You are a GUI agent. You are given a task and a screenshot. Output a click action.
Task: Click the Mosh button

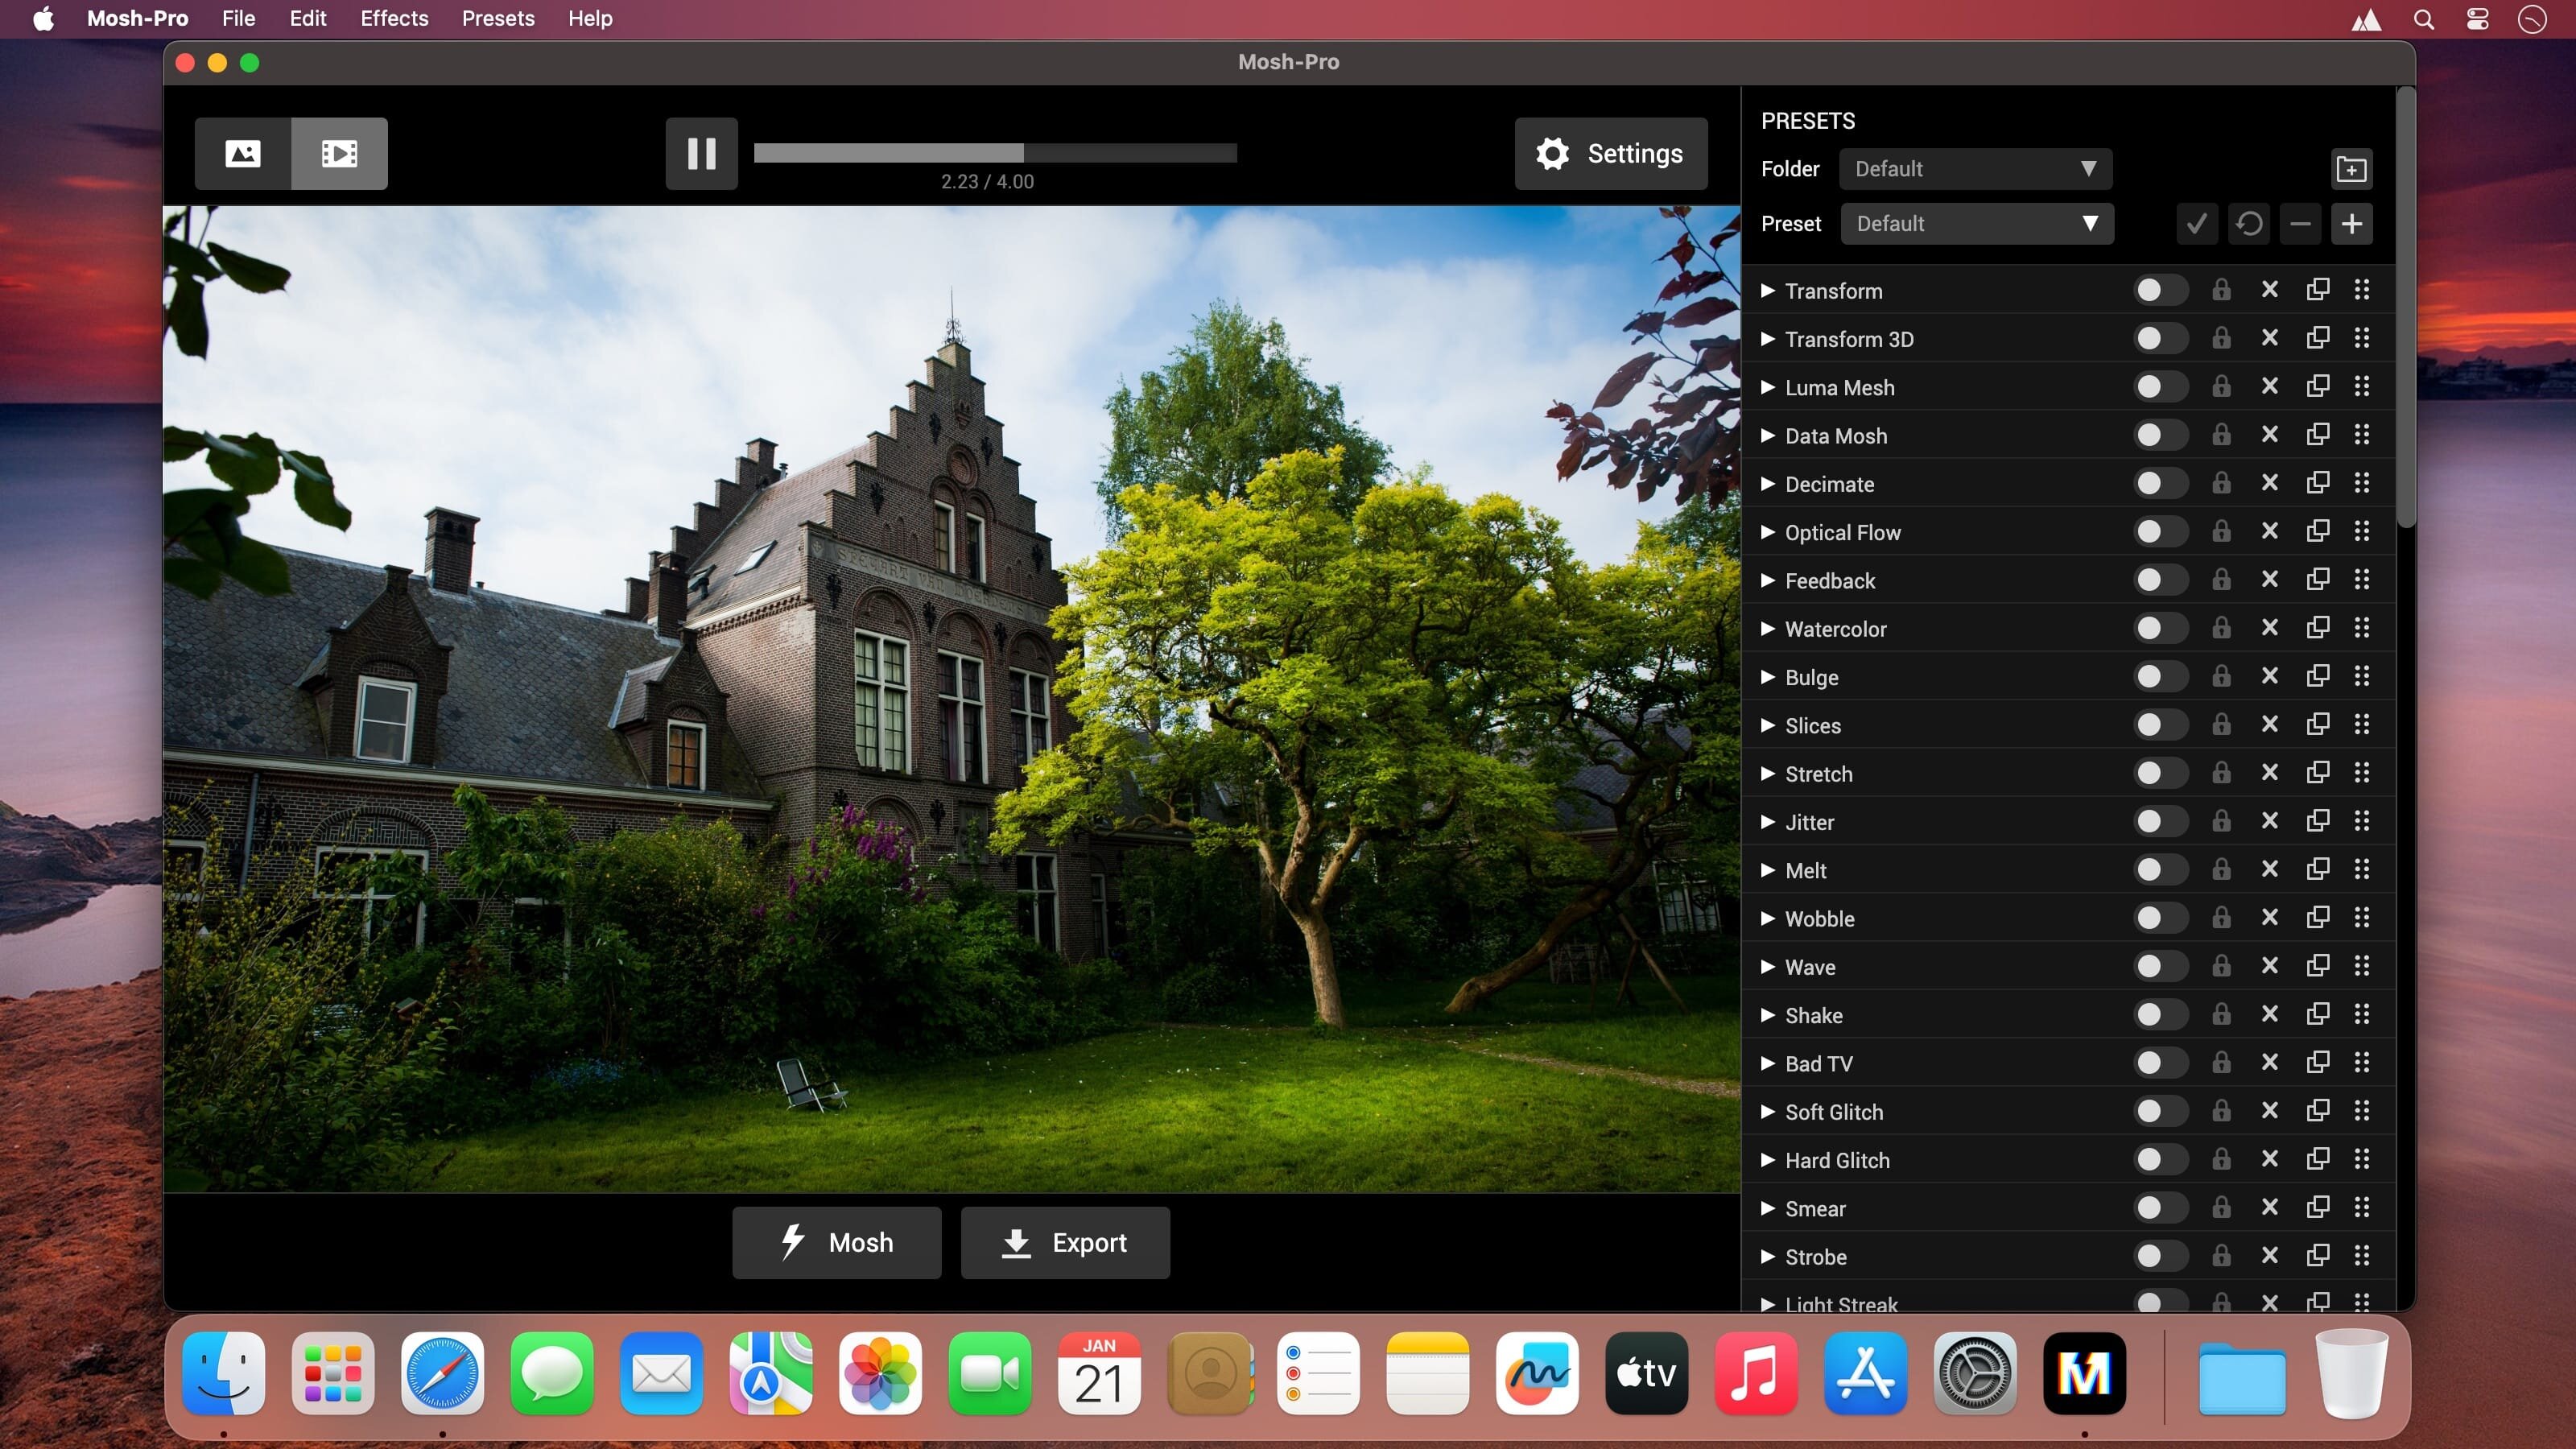click(836, 1243)
